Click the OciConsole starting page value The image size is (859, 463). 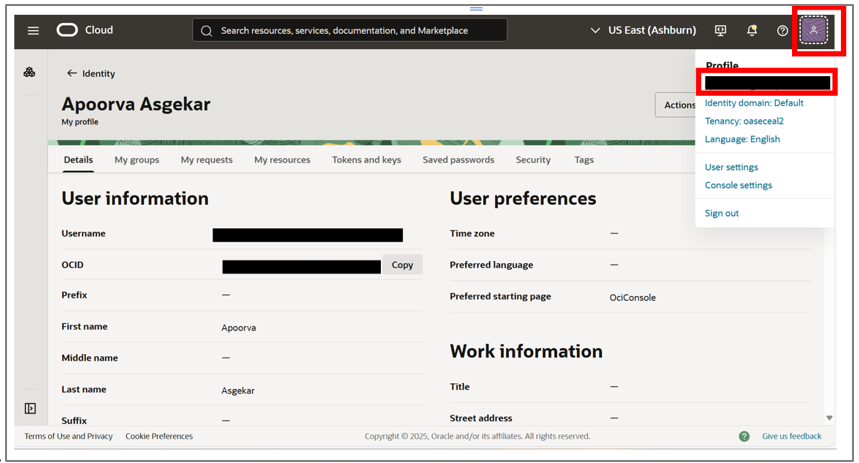point(633,298)
